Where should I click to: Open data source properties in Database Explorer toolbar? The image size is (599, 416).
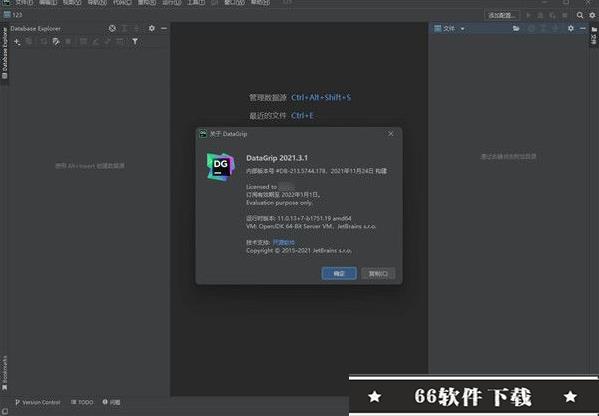(56, 42)
